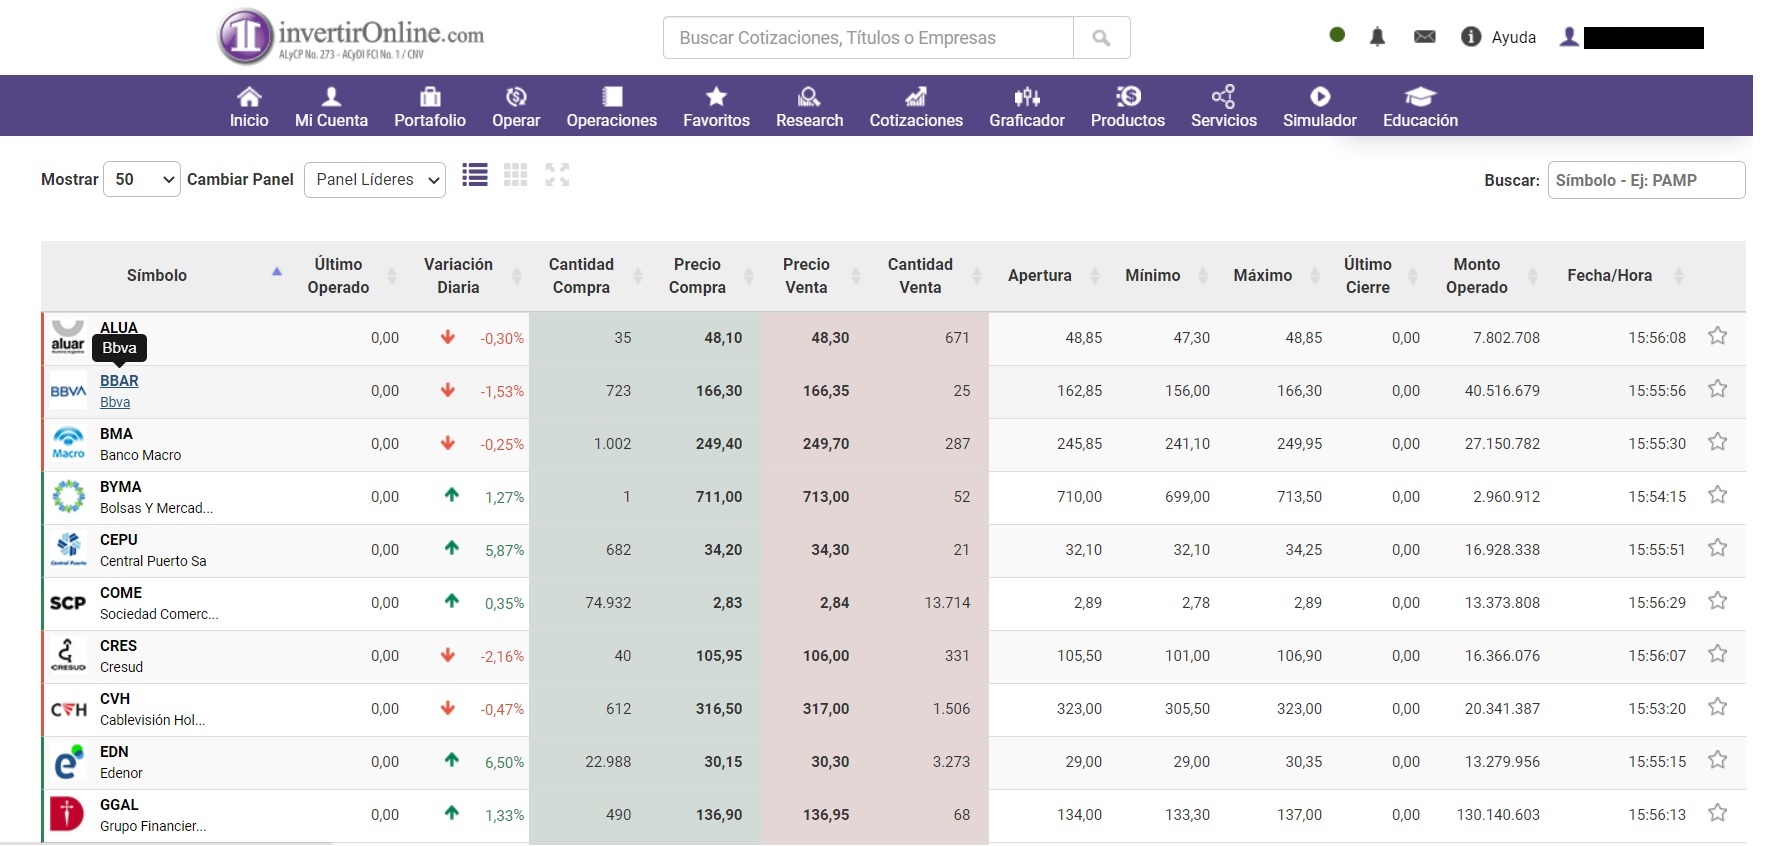The image size is (1768, 846).
Task: Sort by Variación Diaria column
Action: tap(459, 276)
